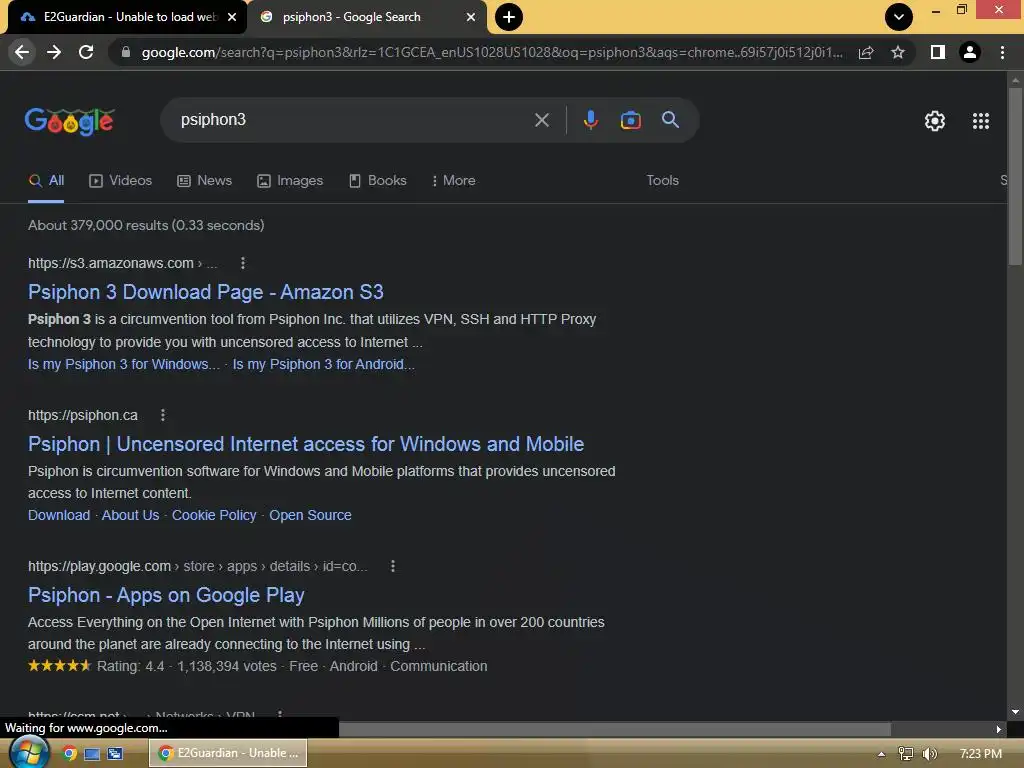Select the psiphon3 - Google Search tab
1024x768 pixels.
pyautogui.click(x=366, y=17)
